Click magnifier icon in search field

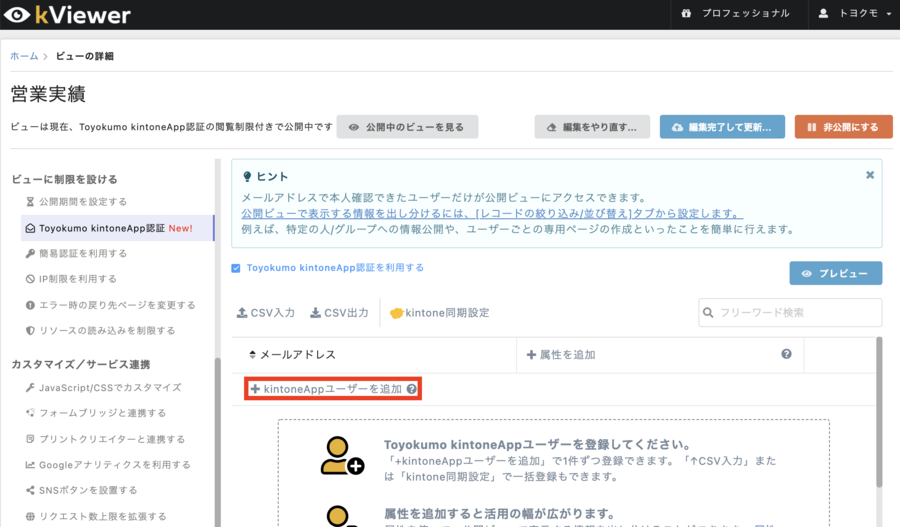(x=708, y=312)
